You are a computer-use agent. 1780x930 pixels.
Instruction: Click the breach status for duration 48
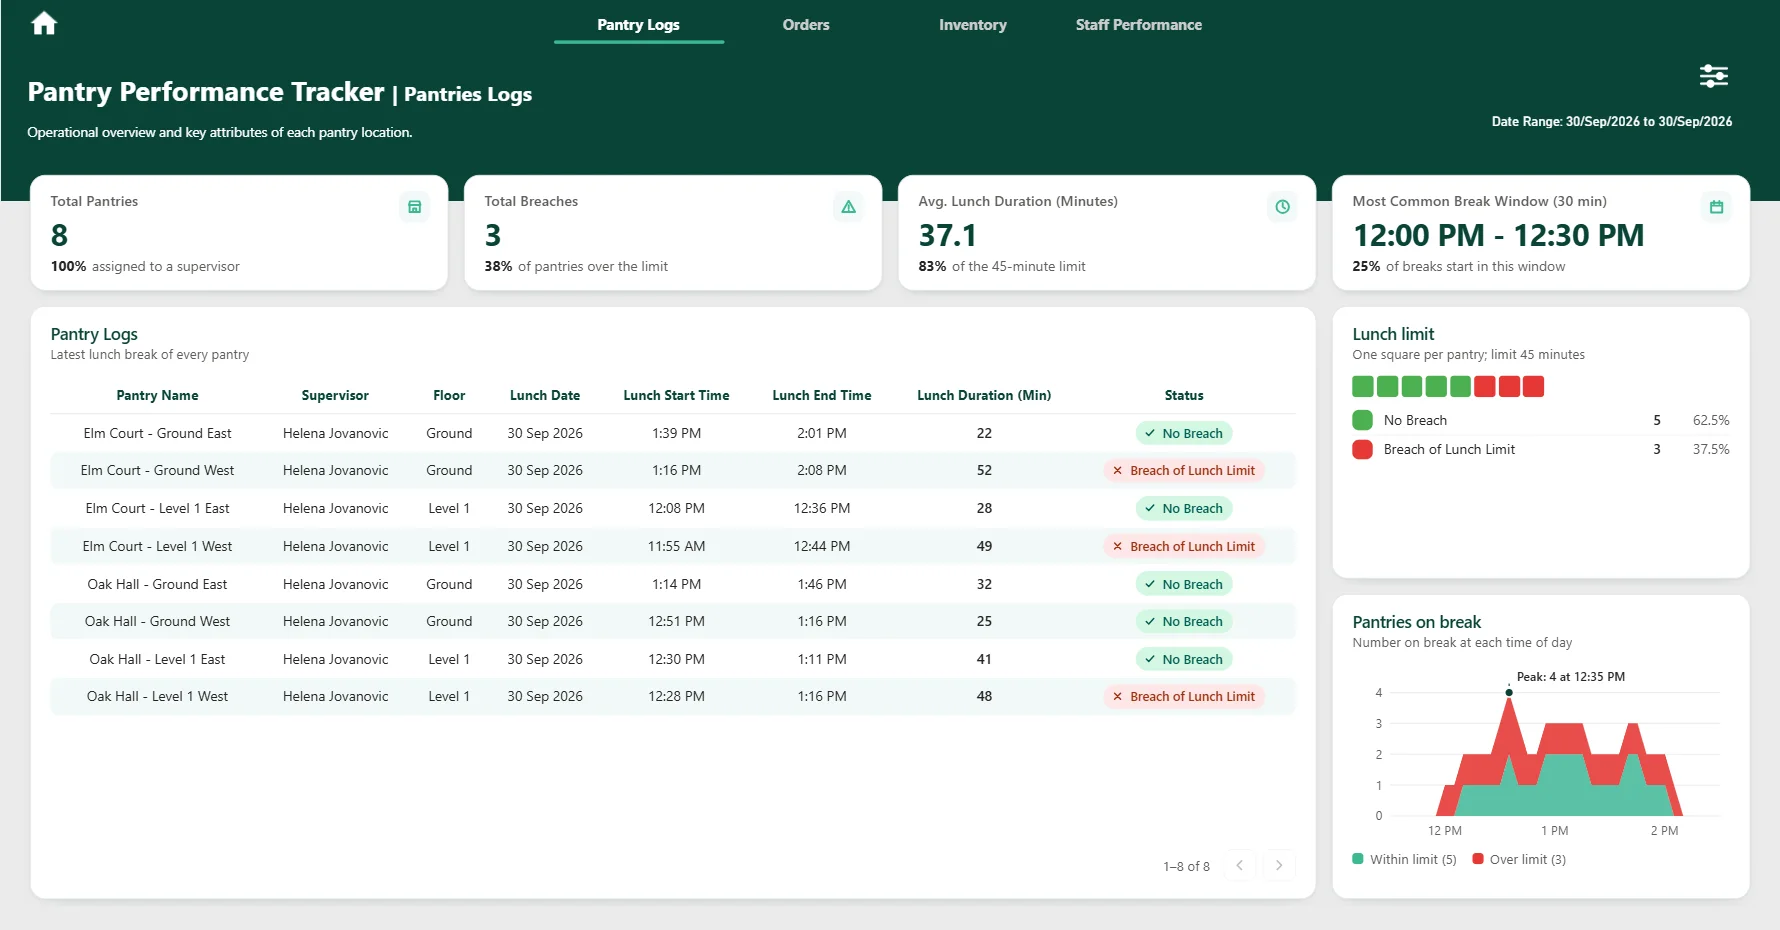click(1184, 696)
